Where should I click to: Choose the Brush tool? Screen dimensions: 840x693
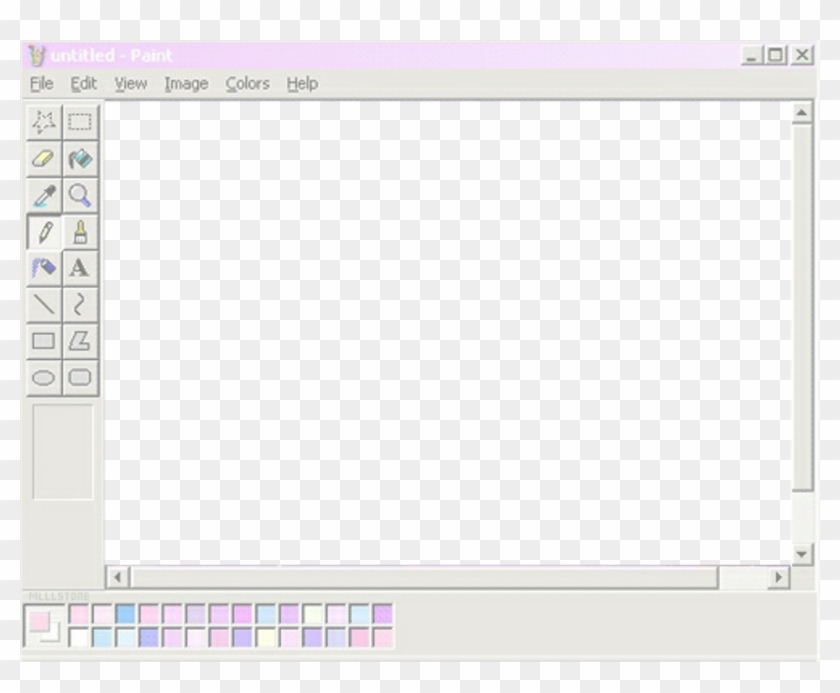(x=80, y=231)
